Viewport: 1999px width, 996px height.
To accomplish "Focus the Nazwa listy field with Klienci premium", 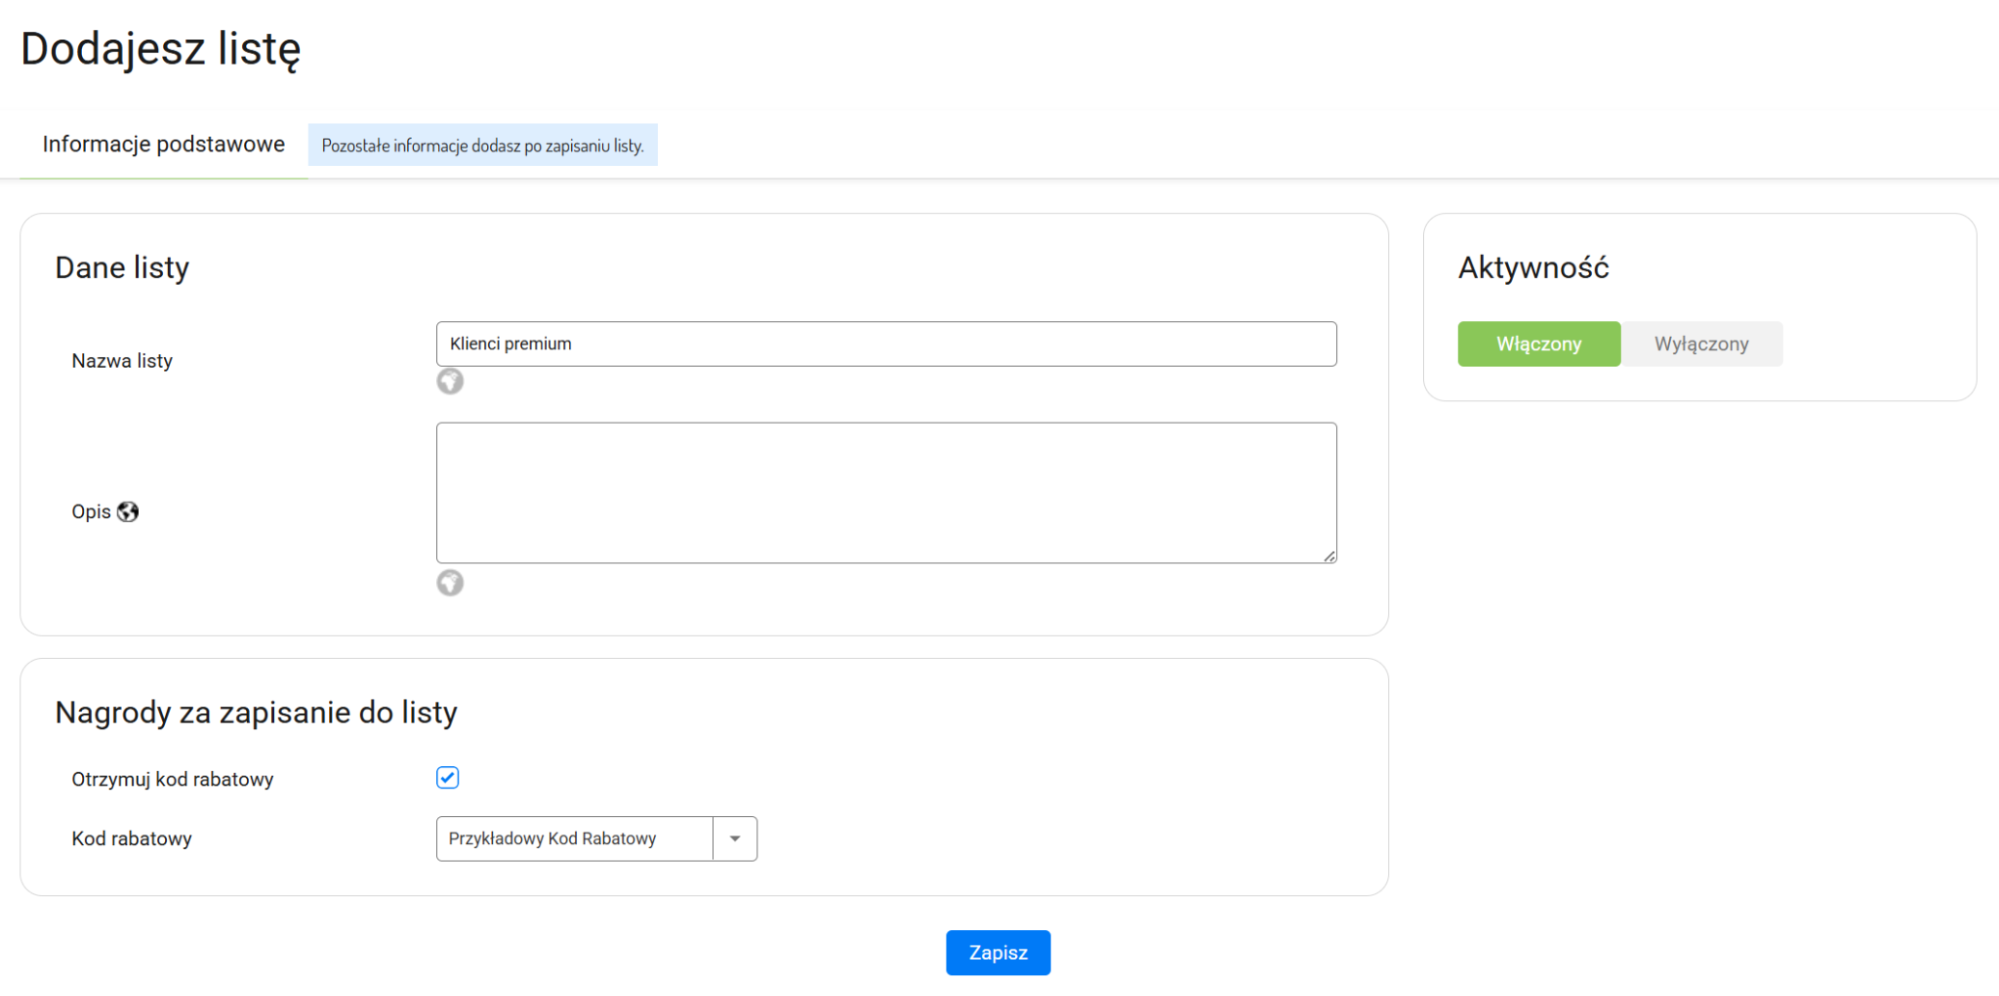I will [x=885, y=344].
